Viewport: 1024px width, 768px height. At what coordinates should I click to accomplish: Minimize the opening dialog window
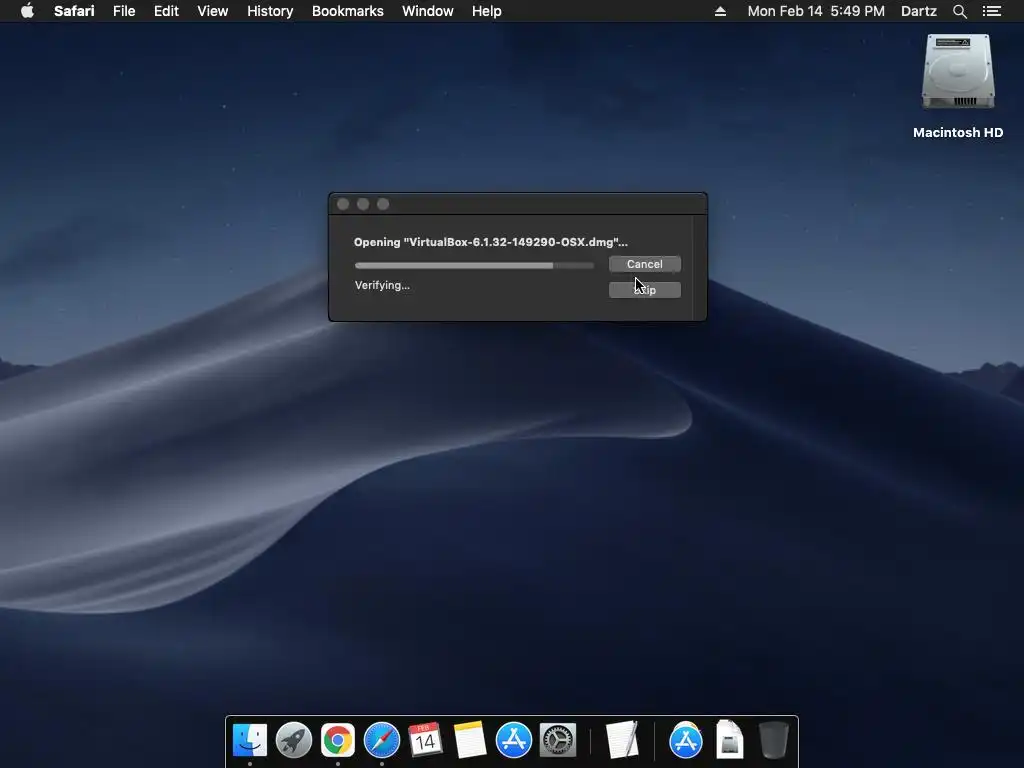(363, 204)
